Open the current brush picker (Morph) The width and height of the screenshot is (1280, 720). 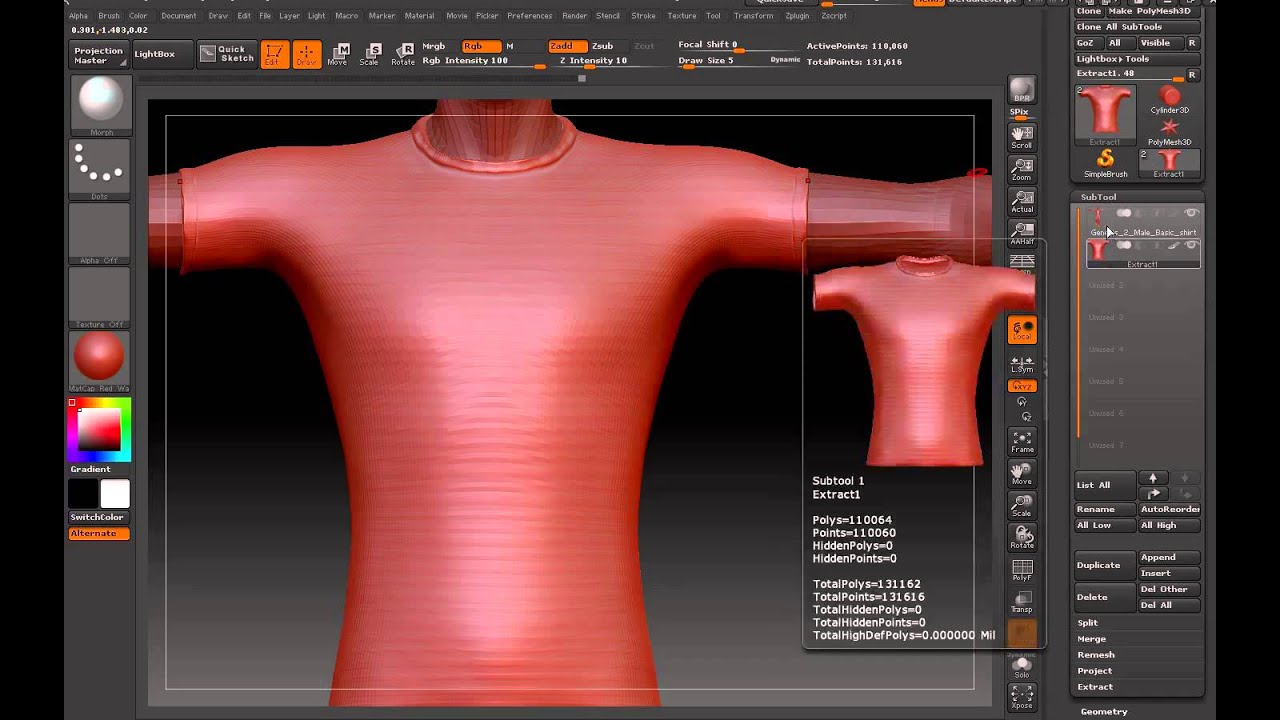[99, 106]
